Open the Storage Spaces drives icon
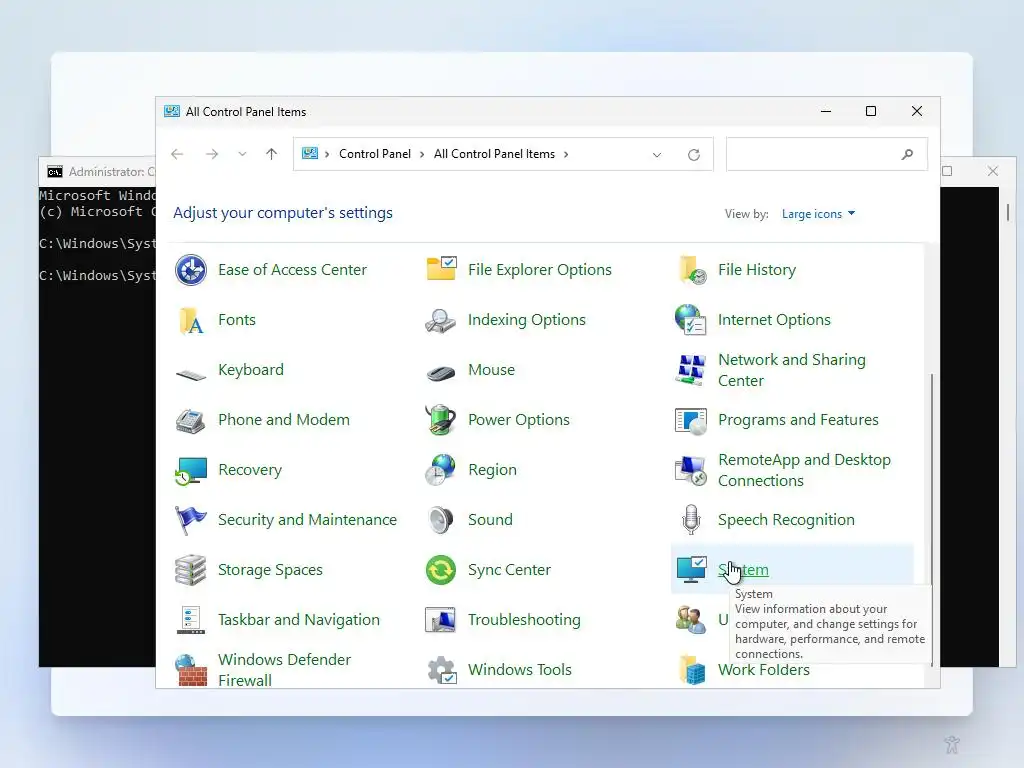 (191, 570)
